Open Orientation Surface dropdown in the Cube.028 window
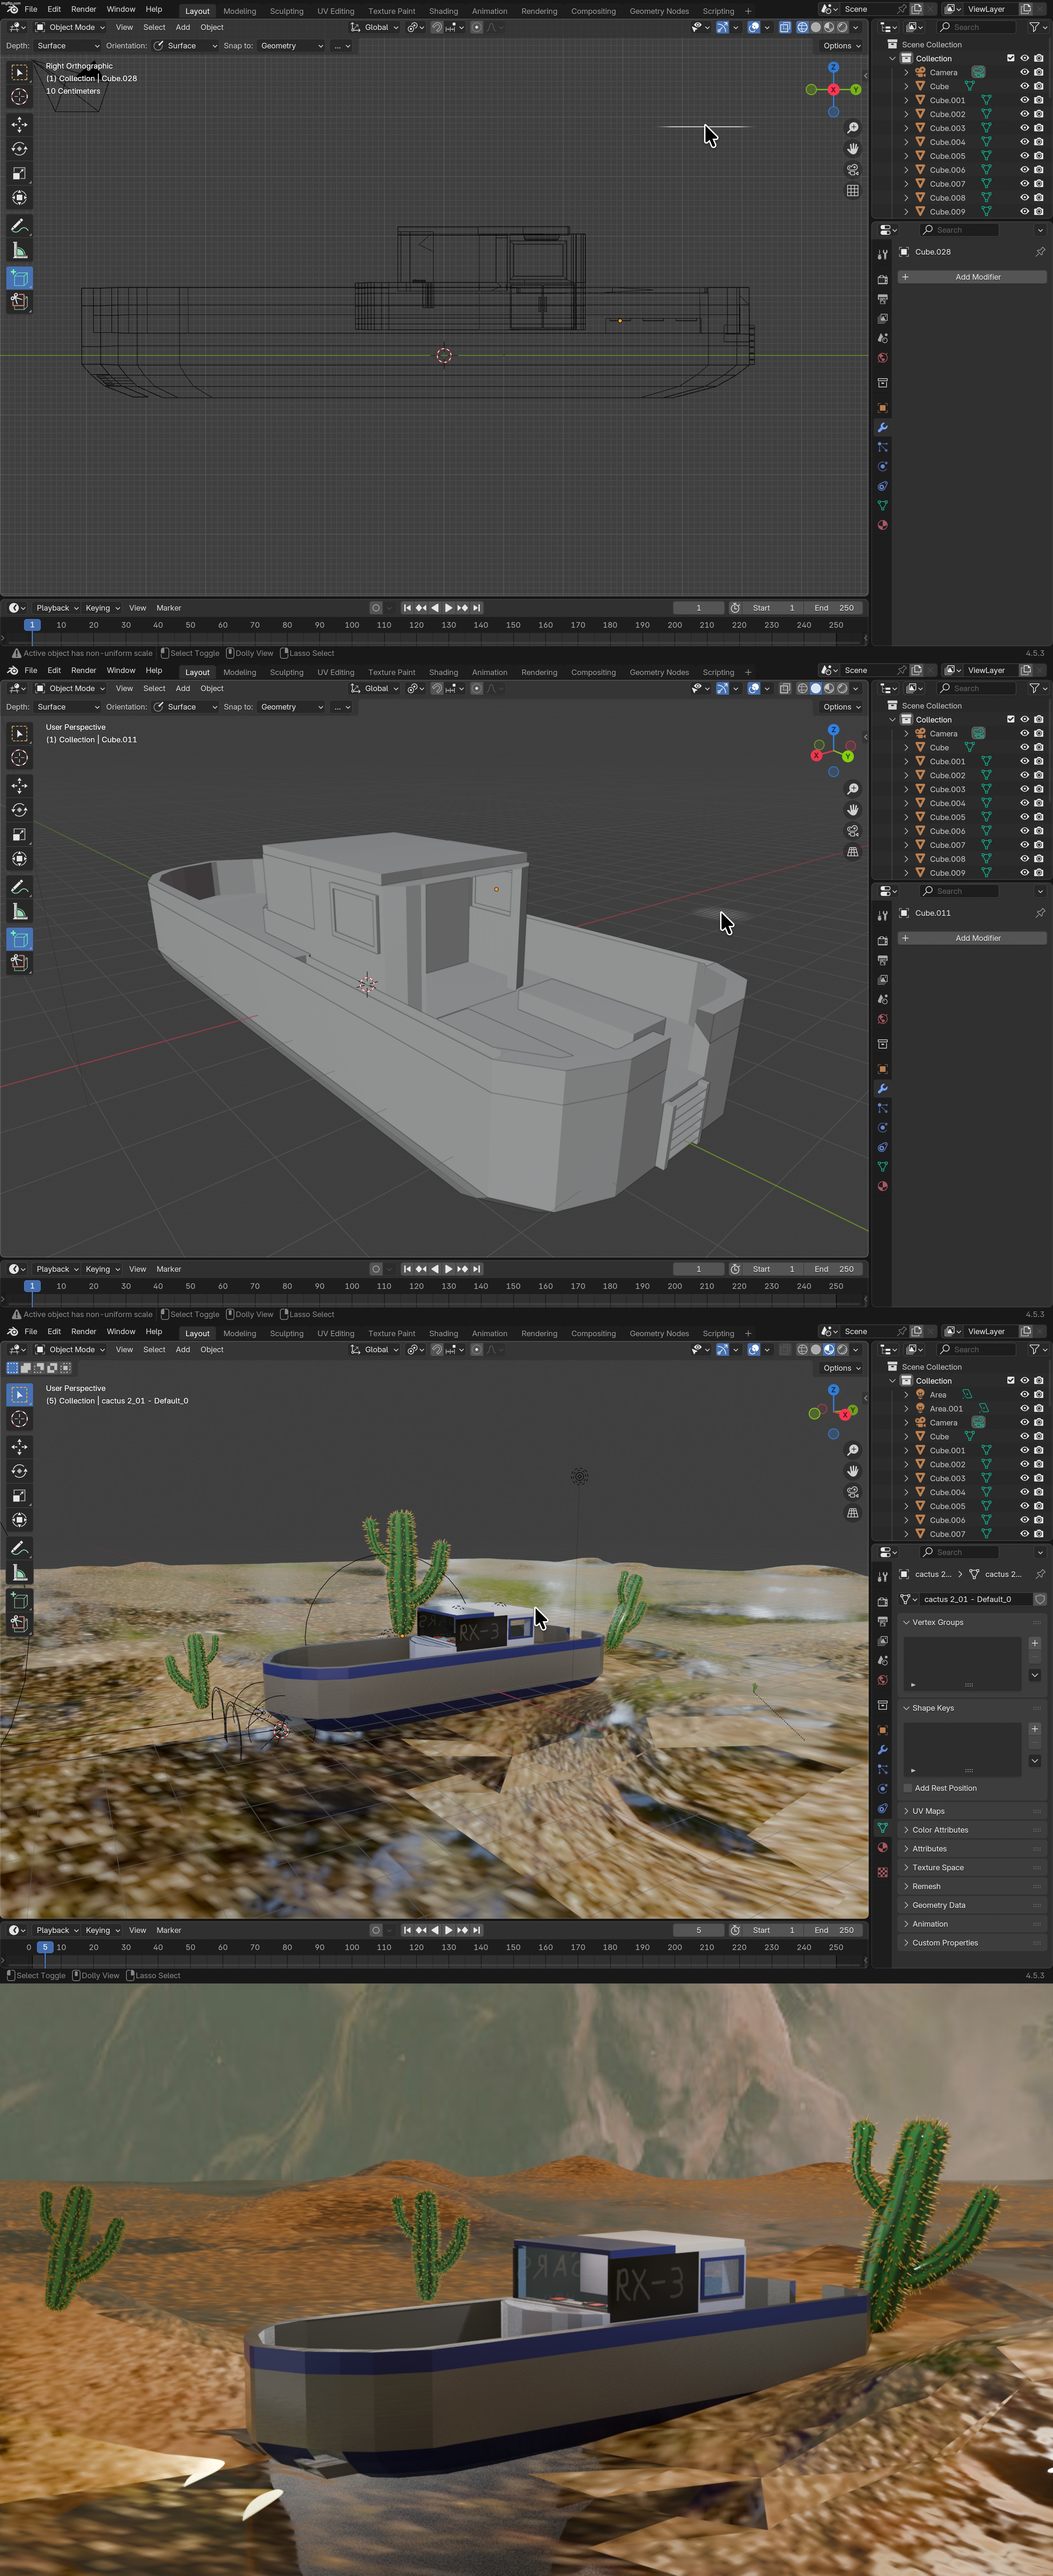The height and width of the screenshot is (2576, 1053). click(185, 46)
